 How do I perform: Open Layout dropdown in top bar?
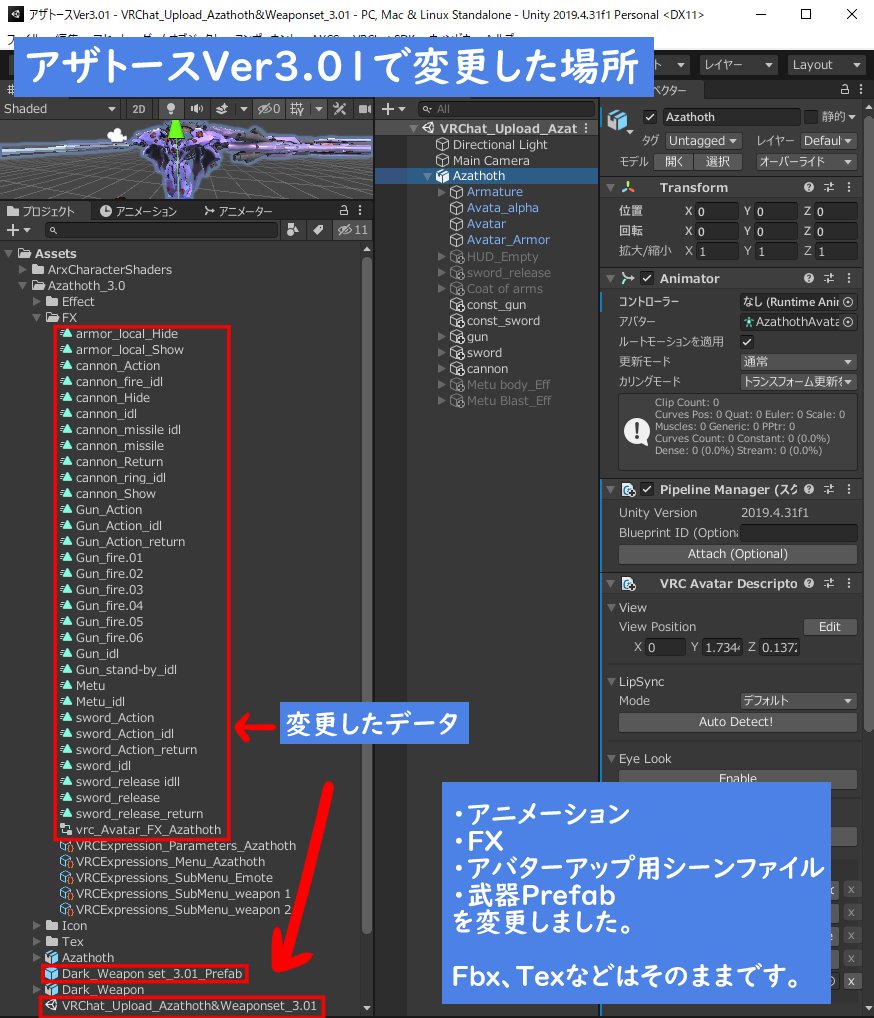[827, 65]
